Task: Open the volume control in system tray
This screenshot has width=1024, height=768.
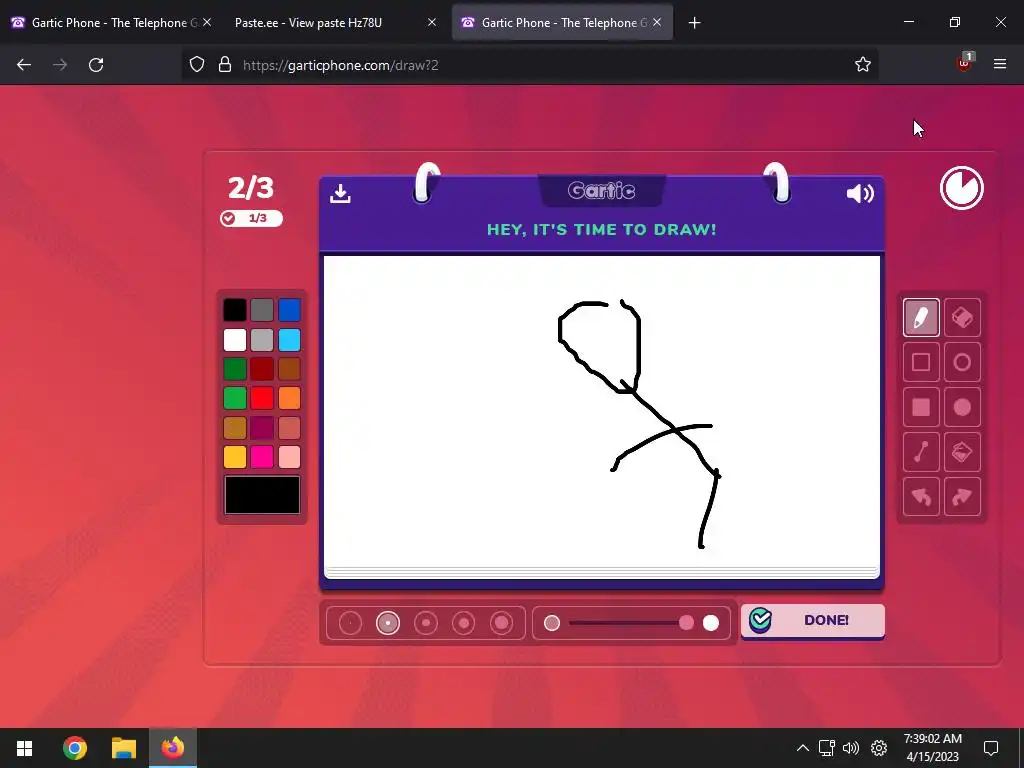Action: click(851, 748)
